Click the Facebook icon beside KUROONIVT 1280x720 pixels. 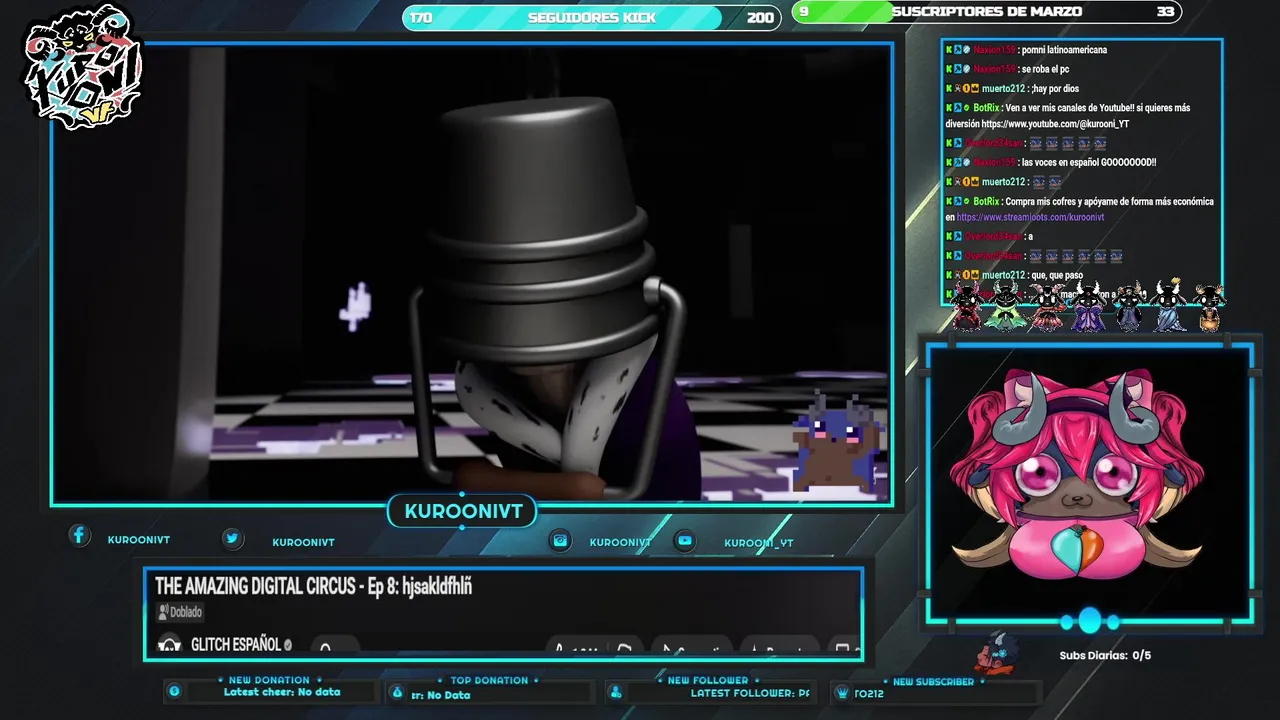point(80,536)
